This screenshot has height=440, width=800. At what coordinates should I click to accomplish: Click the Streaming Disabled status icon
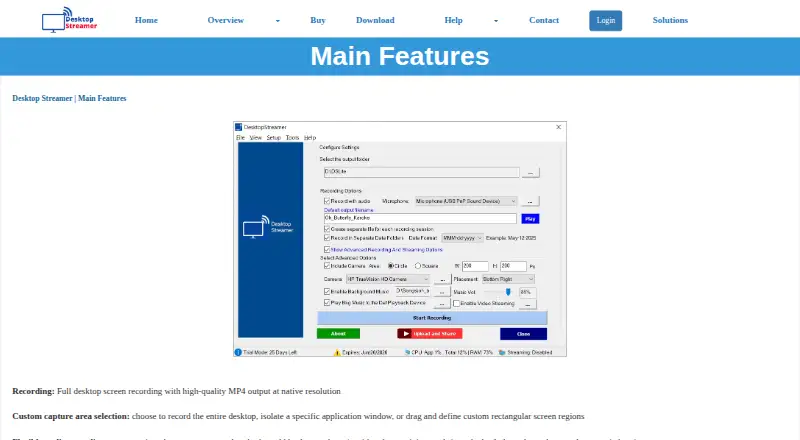(x=502, y=352)
